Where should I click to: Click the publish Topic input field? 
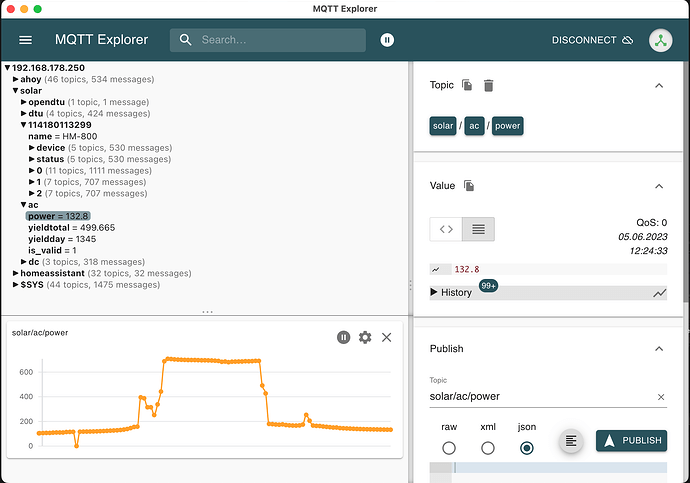(x=541, y=397)
